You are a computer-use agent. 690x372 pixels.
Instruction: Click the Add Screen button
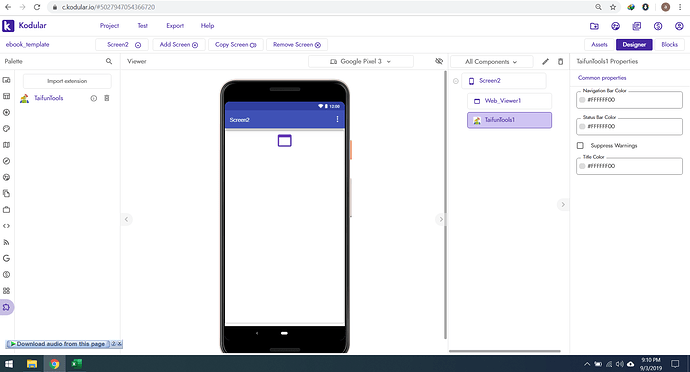coord(179,45)
